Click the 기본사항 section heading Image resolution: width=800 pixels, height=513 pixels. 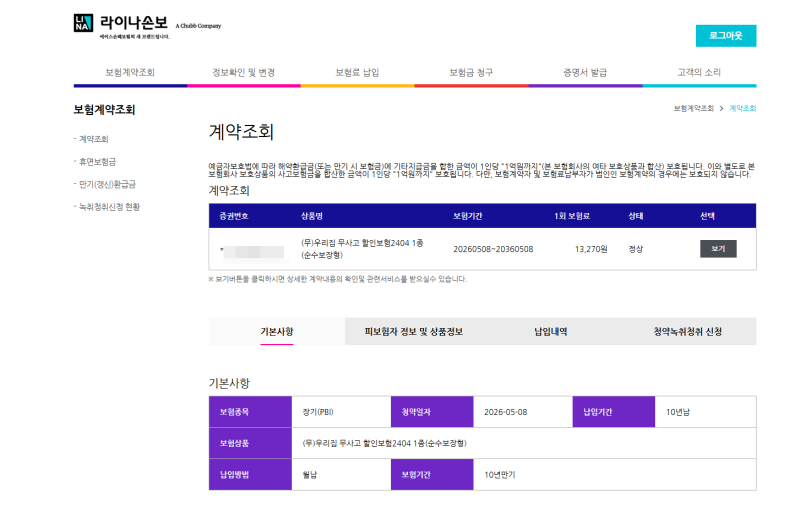pyautogui.click(x=229, y=383)
